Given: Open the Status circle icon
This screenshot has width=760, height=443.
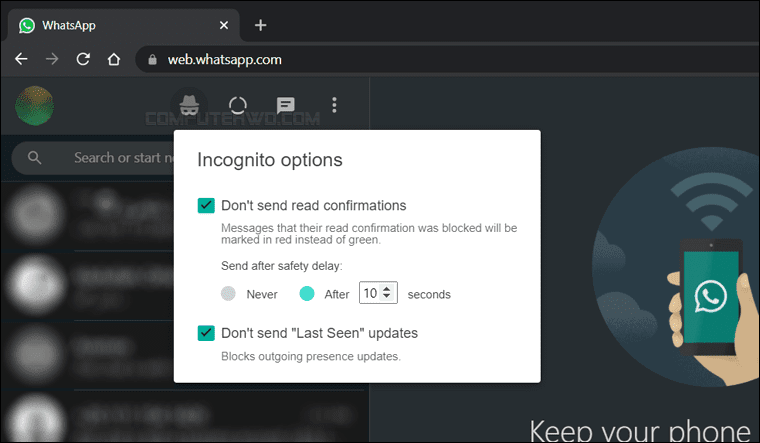Looking at the screenshot, I should [238, 105].
